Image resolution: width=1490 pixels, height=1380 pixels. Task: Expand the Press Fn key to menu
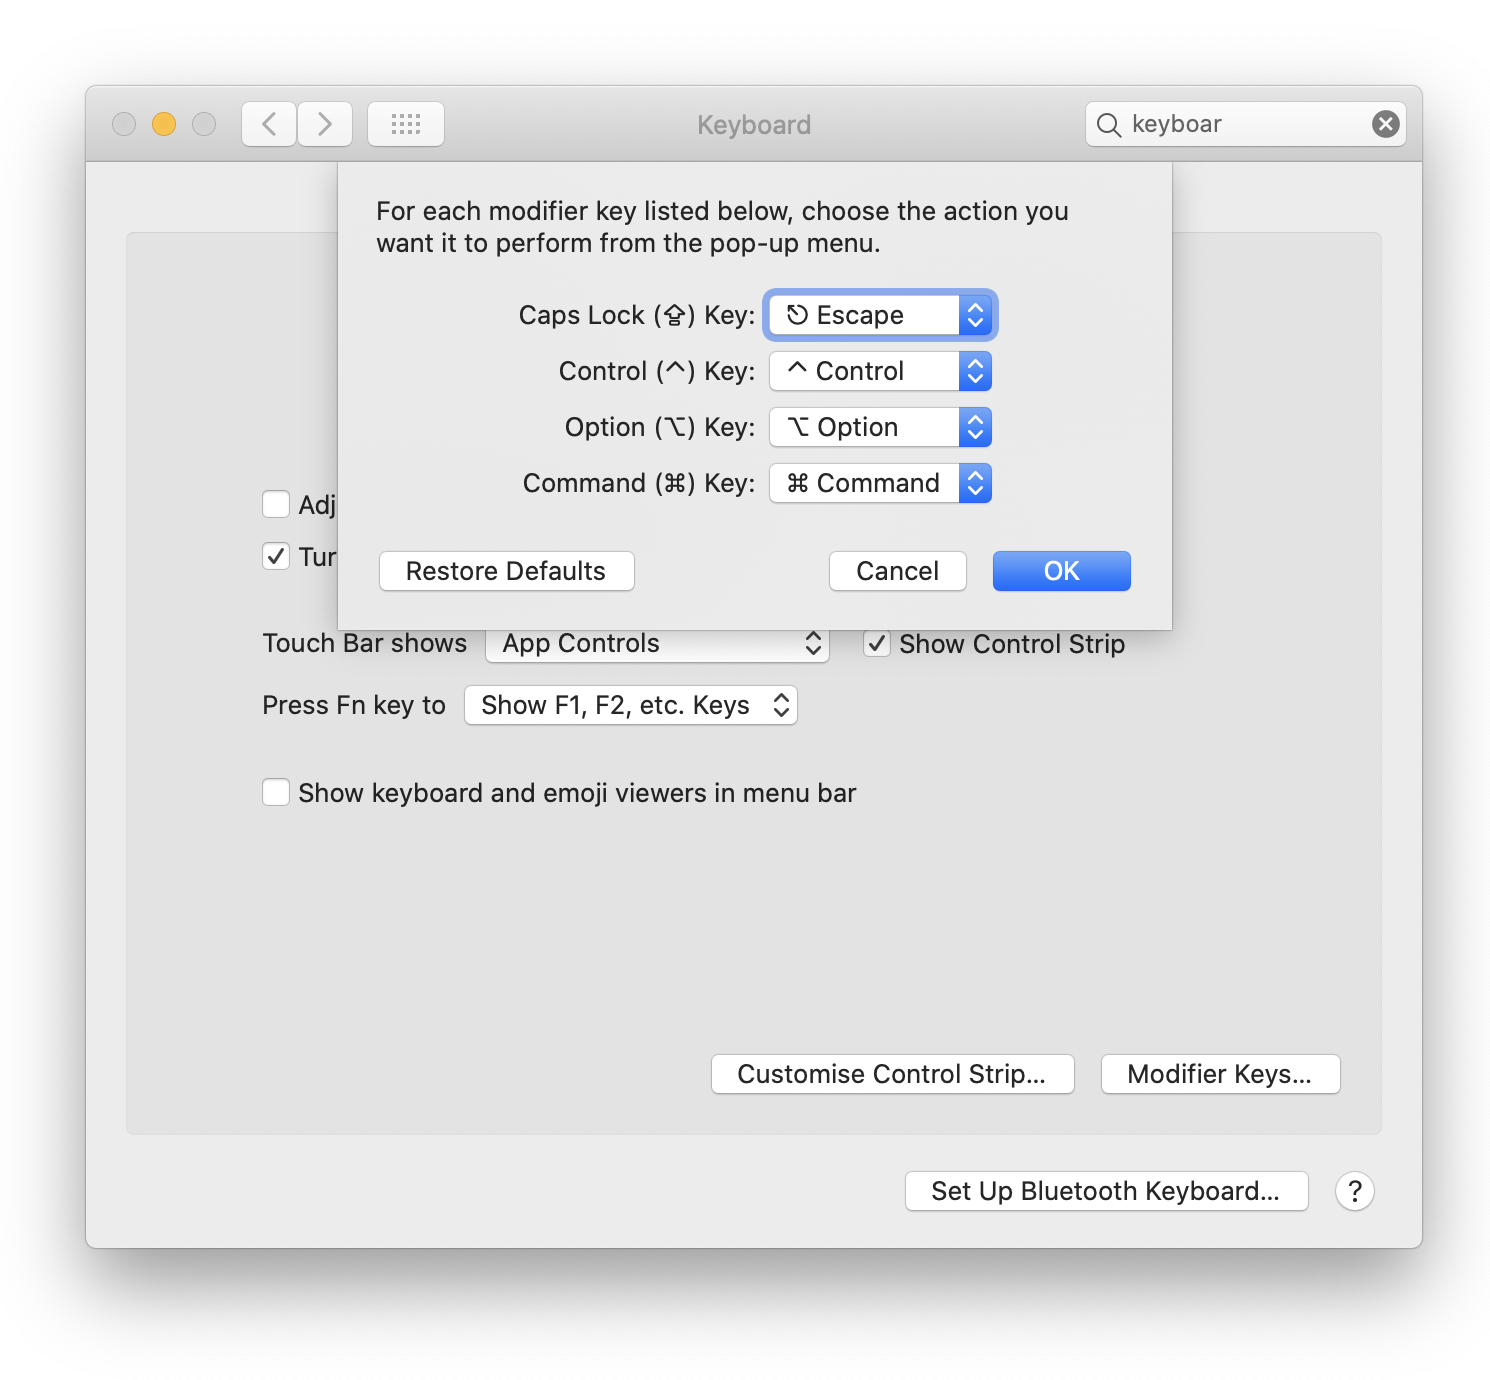[x=631, y=705]
